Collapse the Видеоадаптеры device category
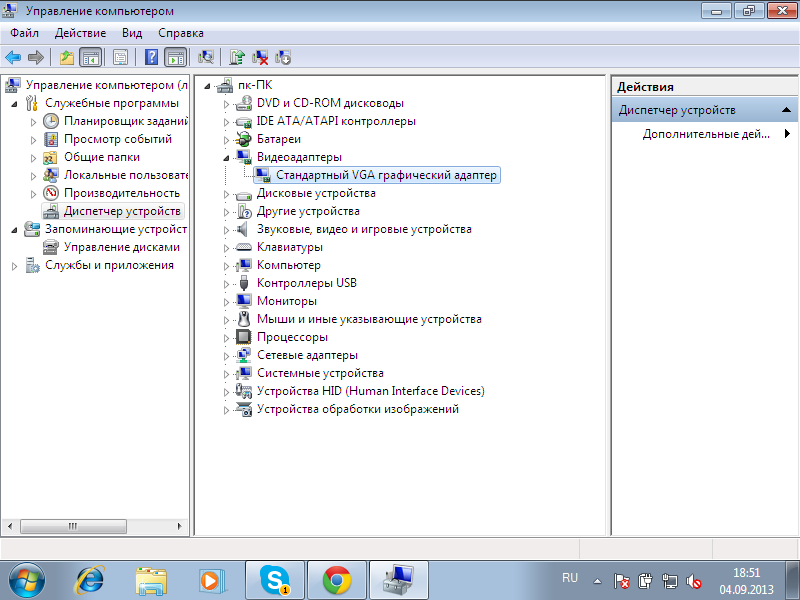Image resolution: width=800 pixels, height=600 pixels. [226, 158]
